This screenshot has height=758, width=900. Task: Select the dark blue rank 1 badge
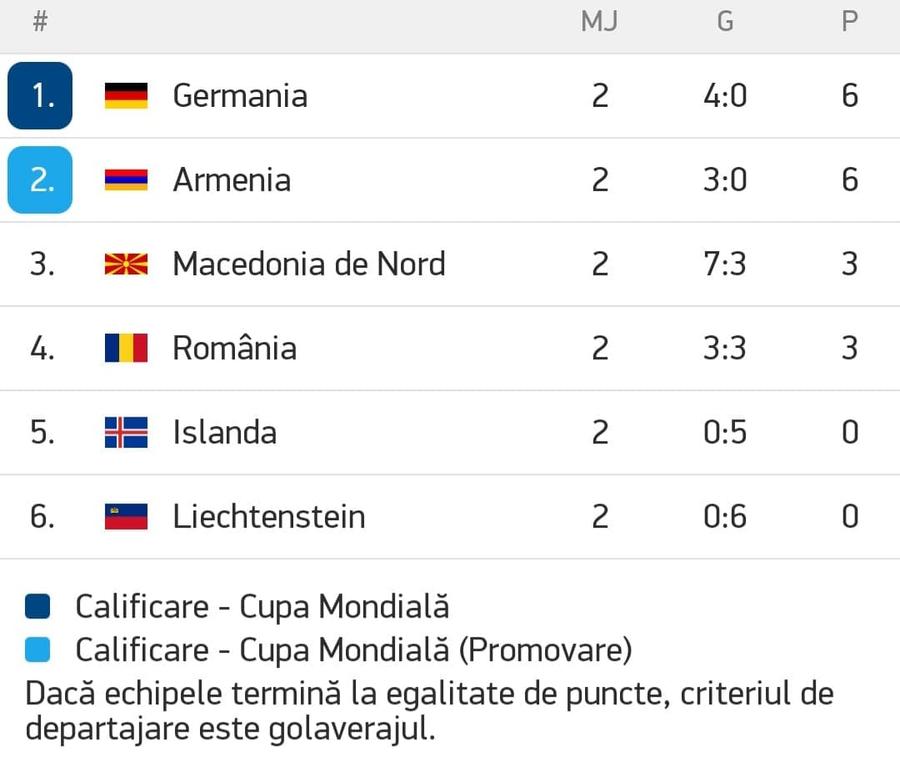(40, 95)
